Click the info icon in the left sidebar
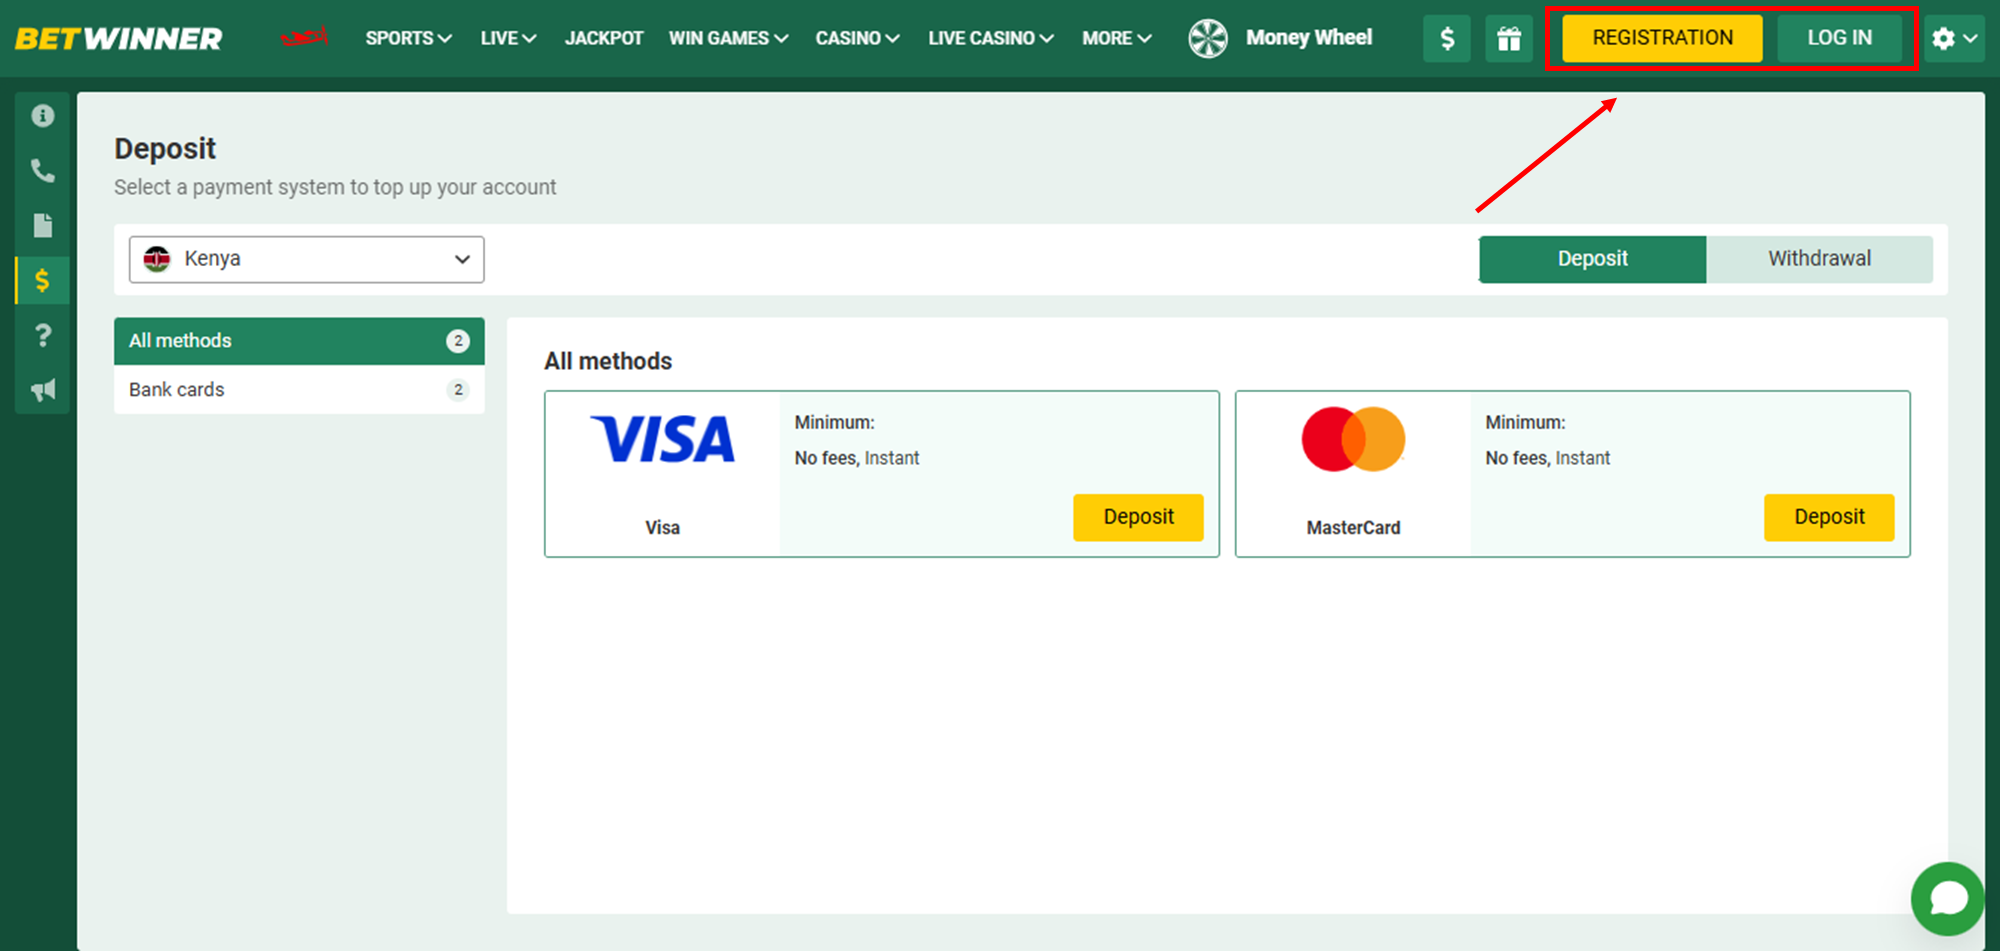Viewport: 2000px width, 951px height. (42, 116)
